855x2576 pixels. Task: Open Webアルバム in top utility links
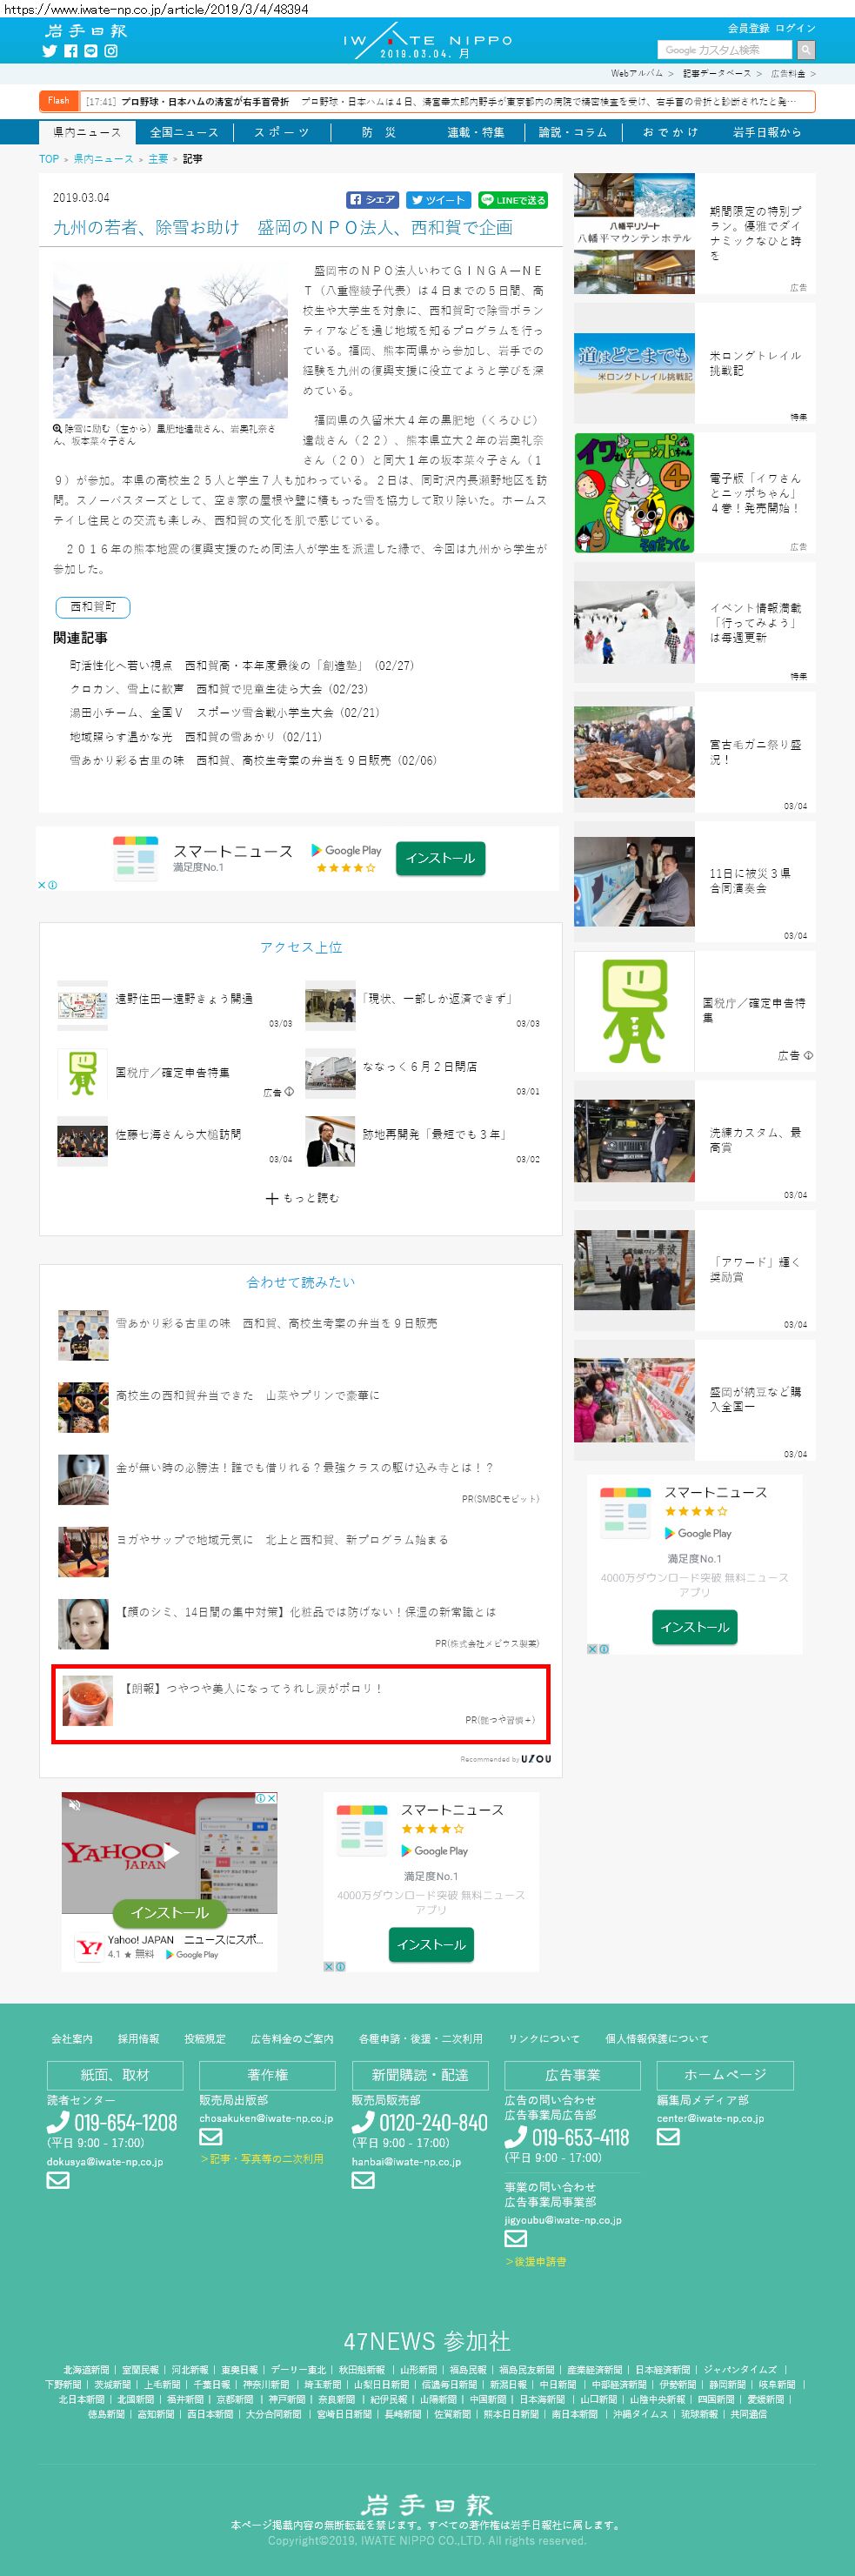[636, 74]
